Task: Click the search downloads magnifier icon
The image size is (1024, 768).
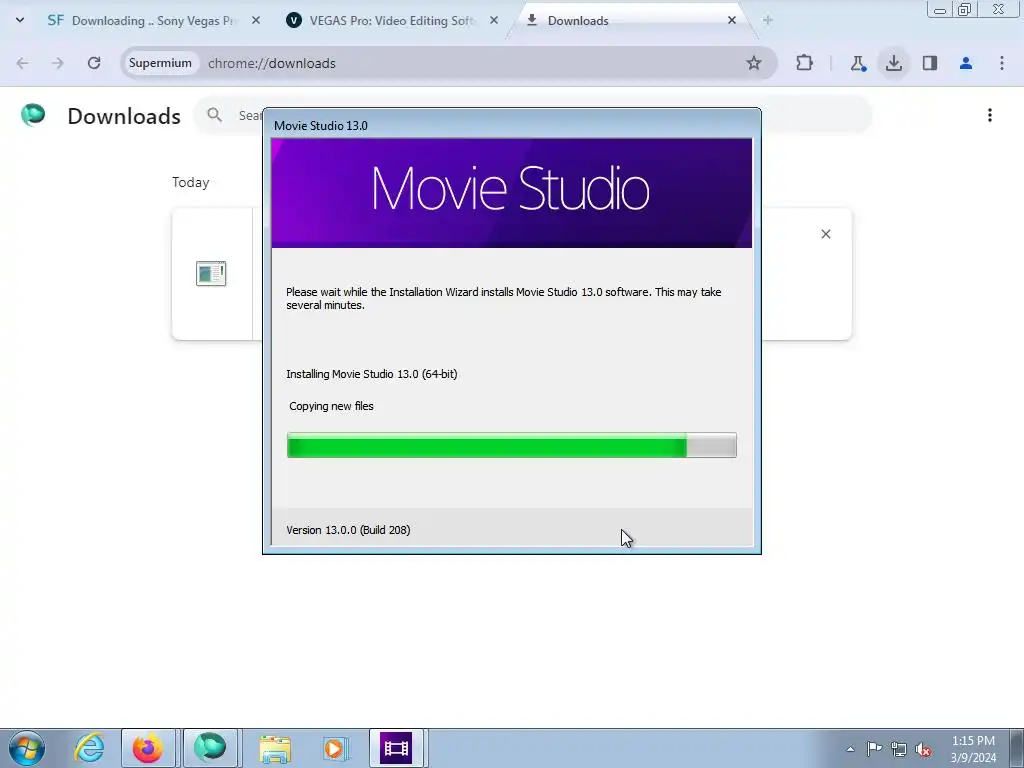Action: point(214,115)
